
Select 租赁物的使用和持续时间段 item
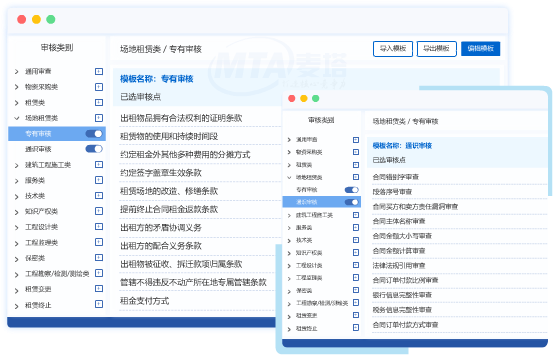(169, 136)
